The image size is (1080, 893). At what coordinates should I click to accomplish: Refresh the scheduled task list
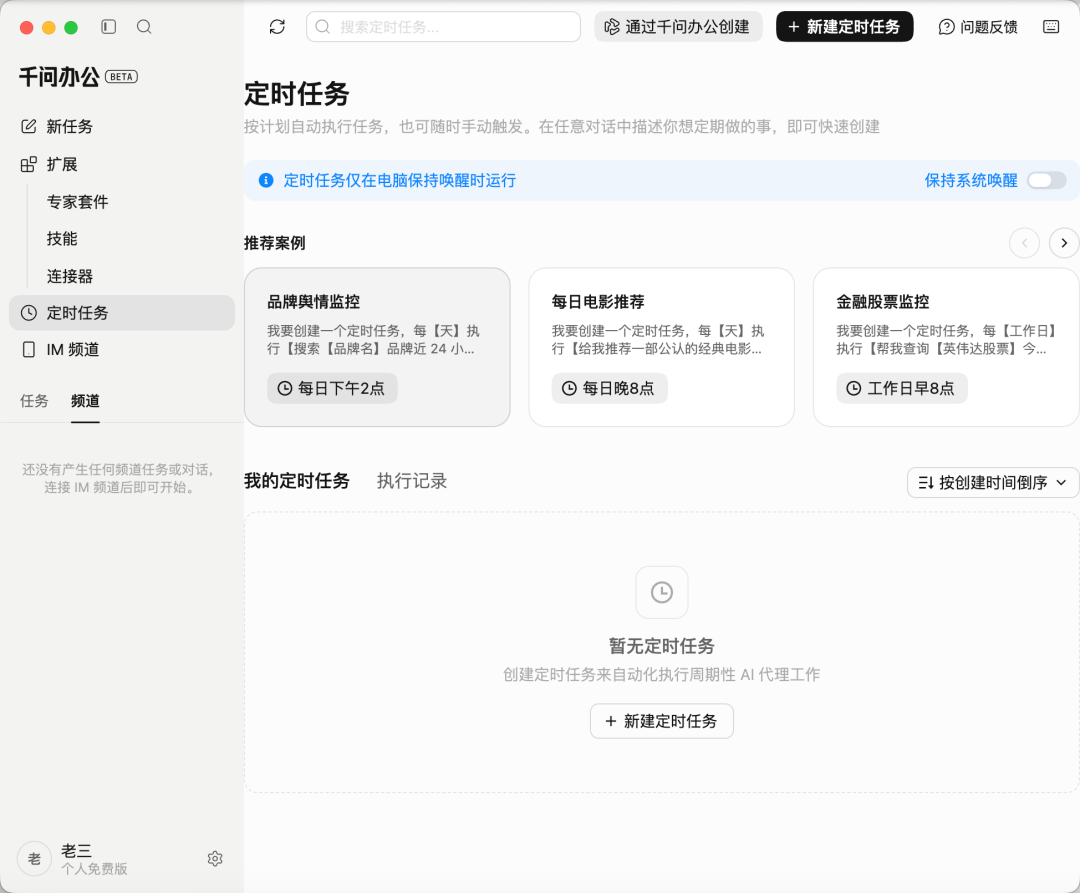(277, 27)
